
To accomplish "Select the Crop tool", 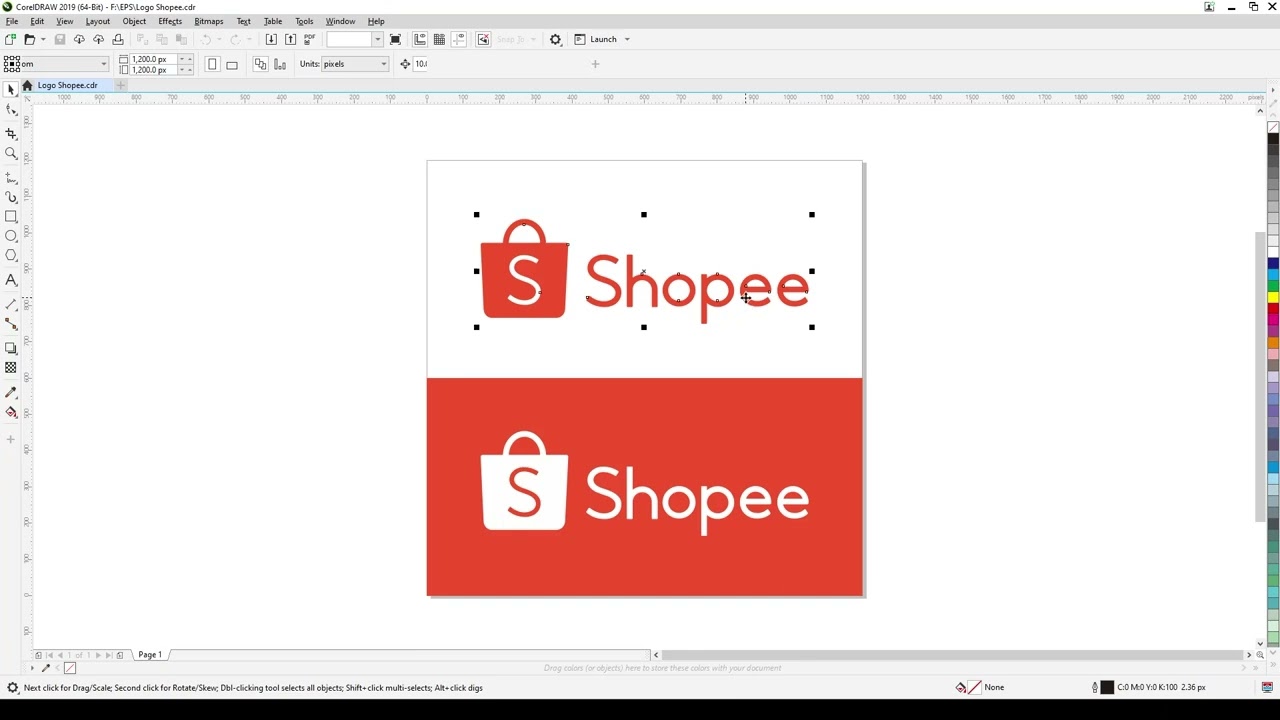I will (11, 133).
